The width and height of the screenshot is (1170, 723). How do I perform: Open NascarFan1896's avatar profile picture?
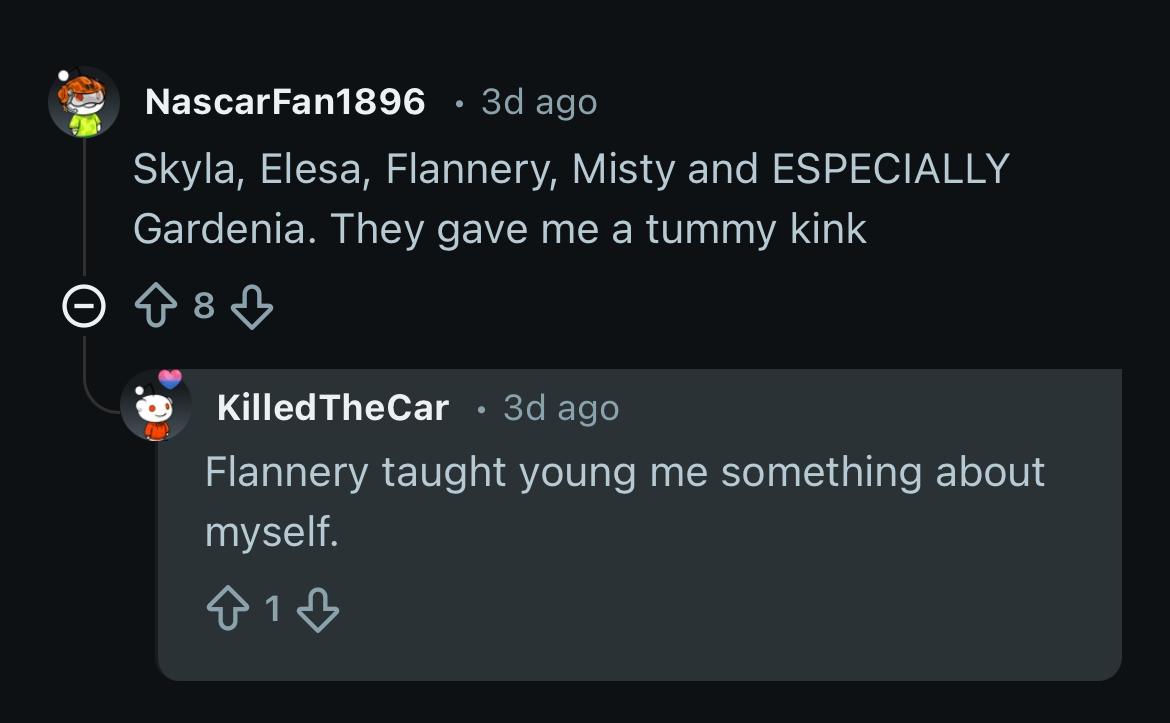[84, 102]
